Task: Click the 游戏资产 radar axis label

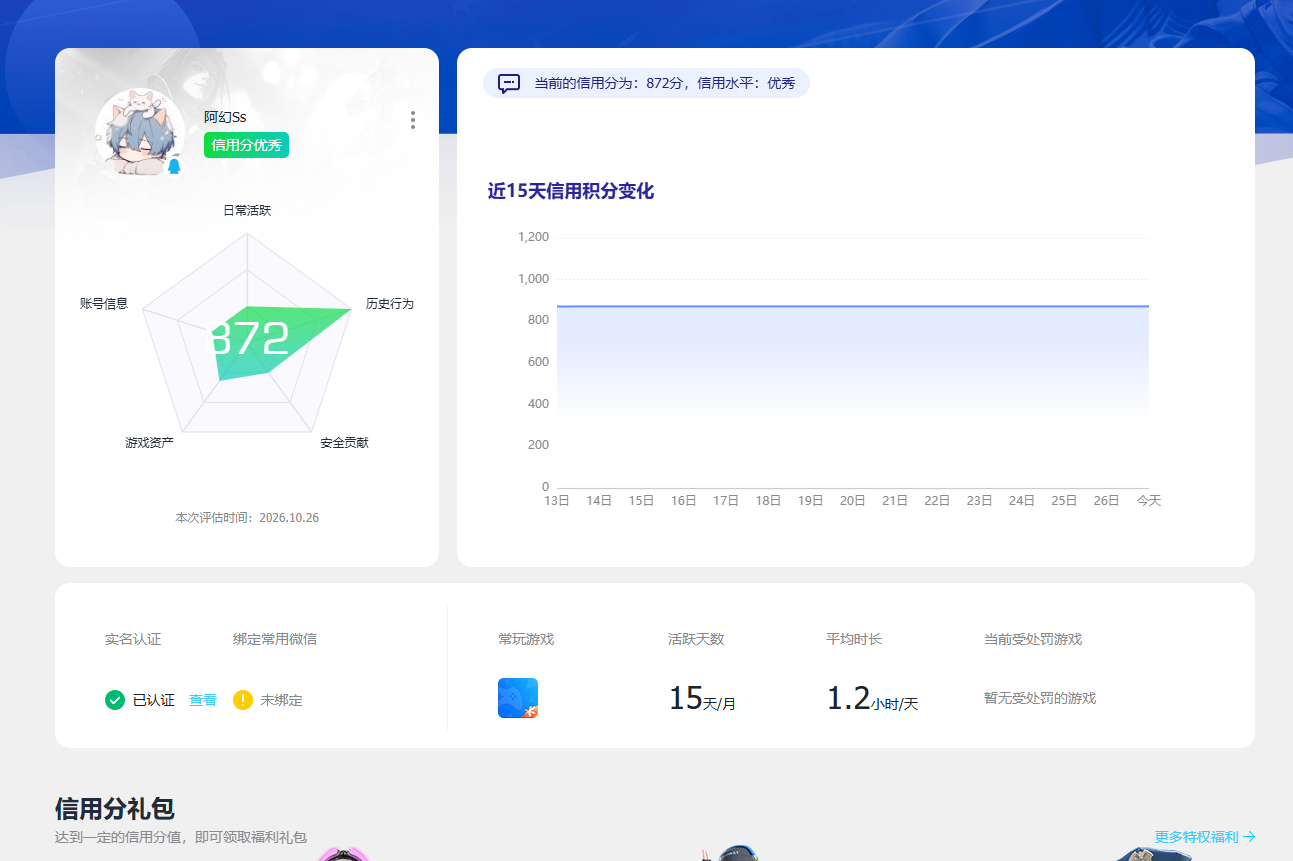Action: click(149, 442)
